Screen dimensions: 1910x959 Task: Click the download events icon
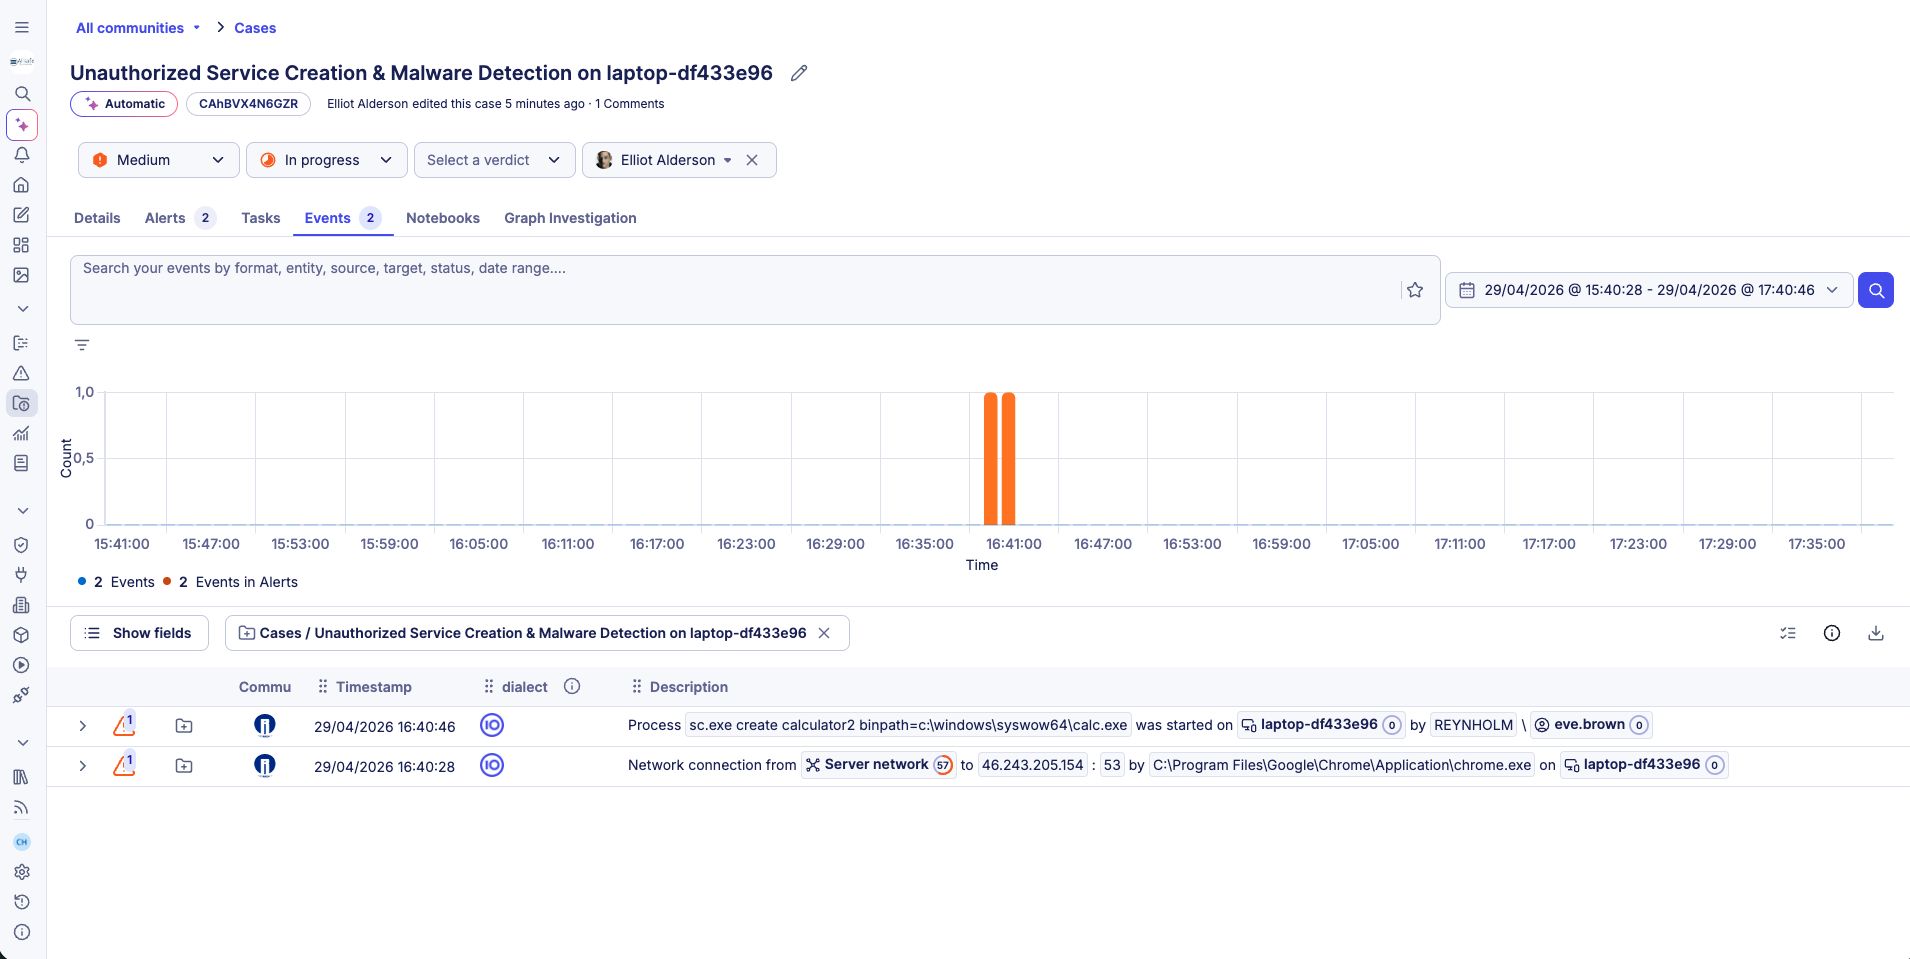tap(1875, 633)
